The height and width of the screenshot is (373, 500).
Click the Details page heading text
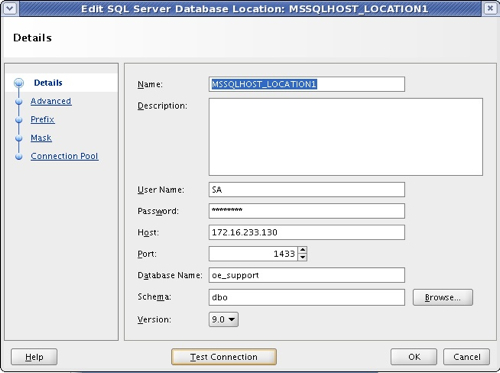pos(32,38)
